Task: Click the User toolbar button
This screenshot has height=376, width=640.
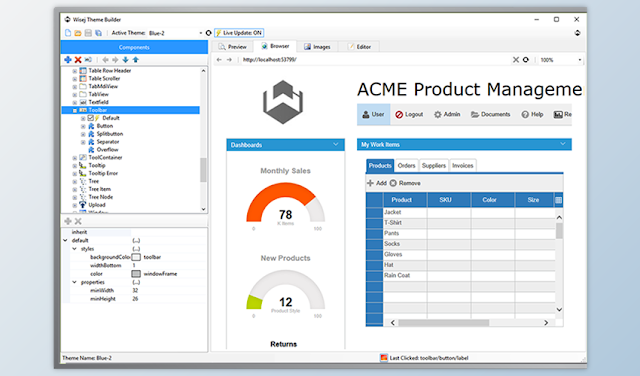Action: [373, 114]
